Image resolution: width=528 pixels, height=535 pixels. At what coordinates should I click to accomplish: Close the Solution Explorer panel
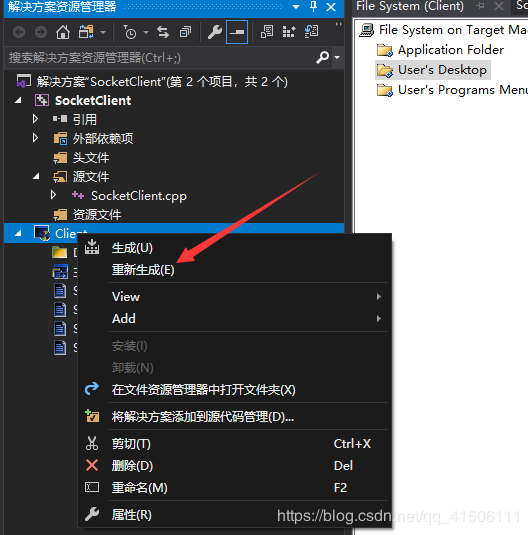tap(331, 7)
